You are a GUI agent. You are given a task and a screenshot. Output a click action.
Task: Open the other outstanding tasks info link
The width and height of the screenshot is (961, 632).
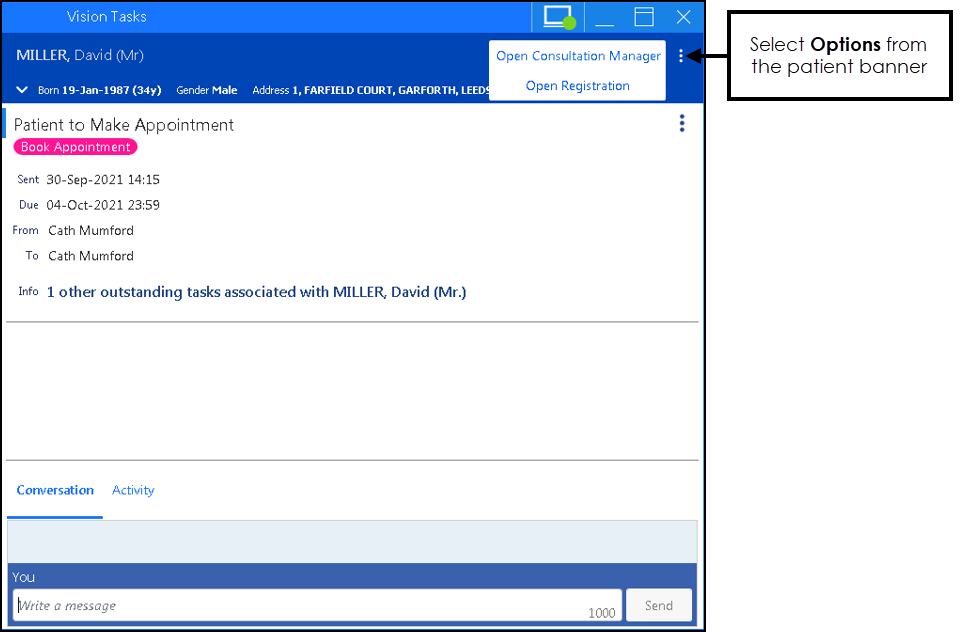point(256,292)
